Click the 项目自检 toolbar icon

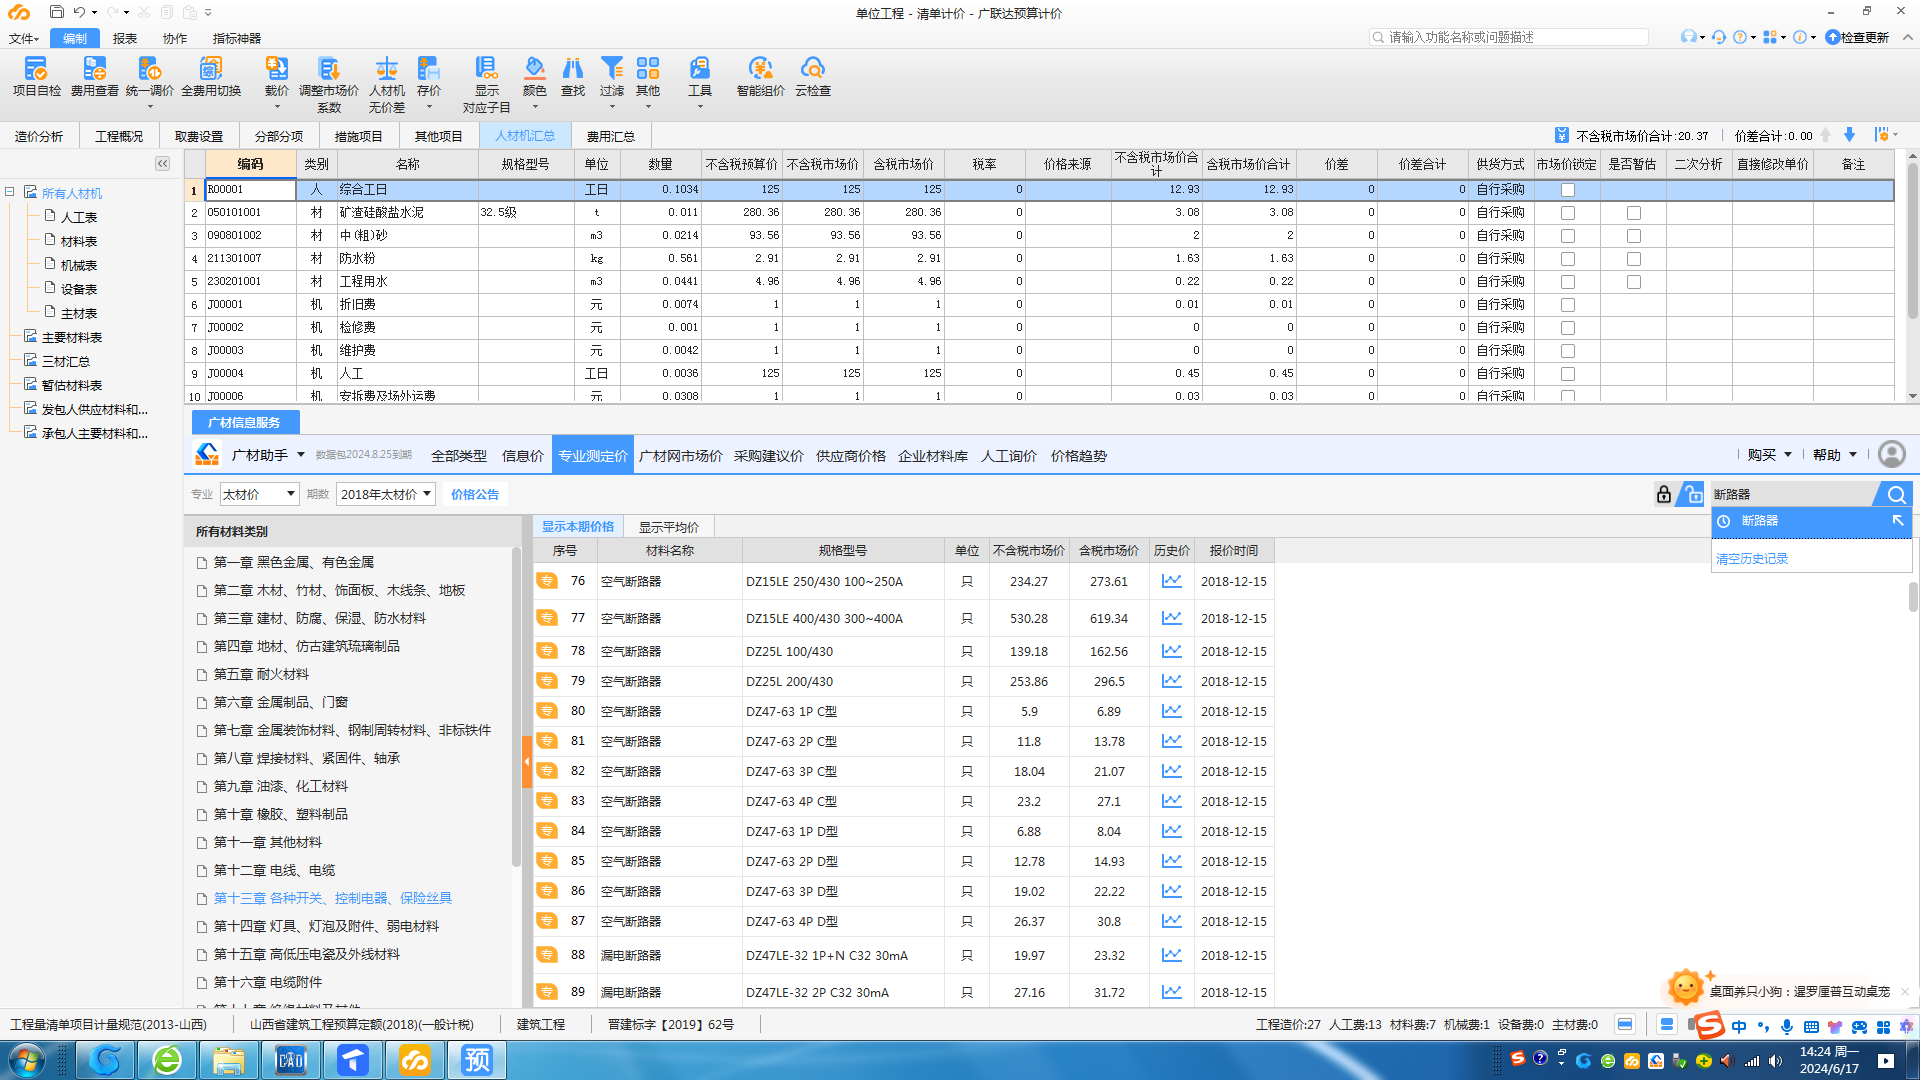pyautogui.click(x=36, y=76)
